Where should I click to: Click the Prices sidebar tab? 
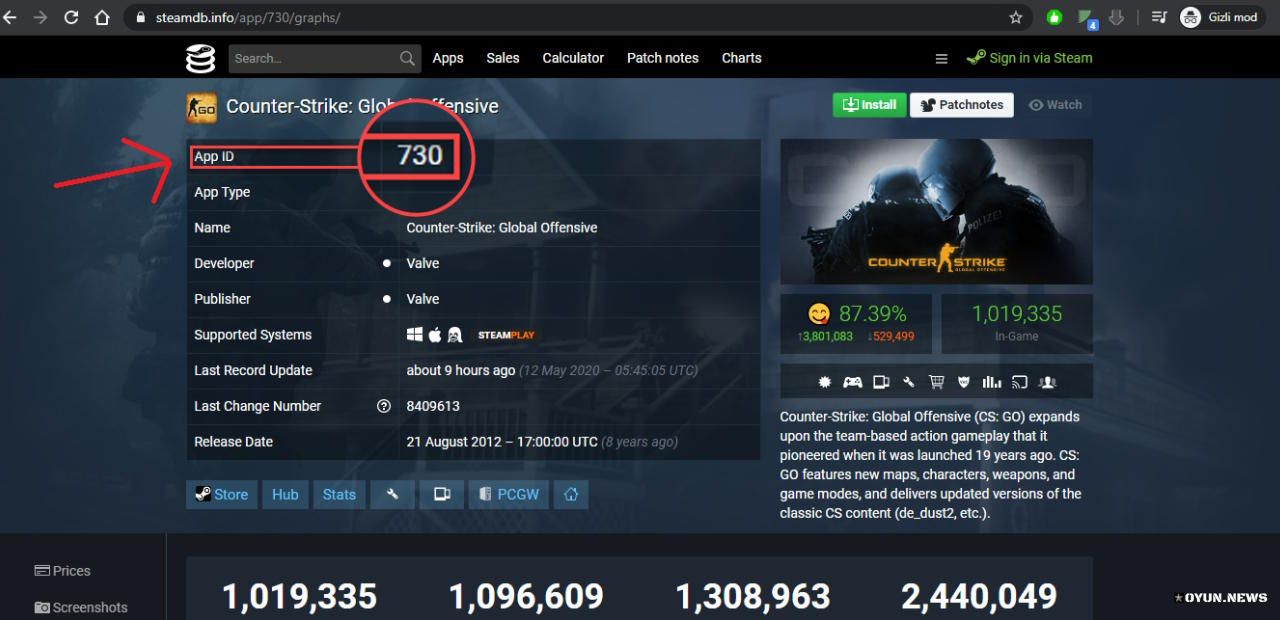coord(63,571)
